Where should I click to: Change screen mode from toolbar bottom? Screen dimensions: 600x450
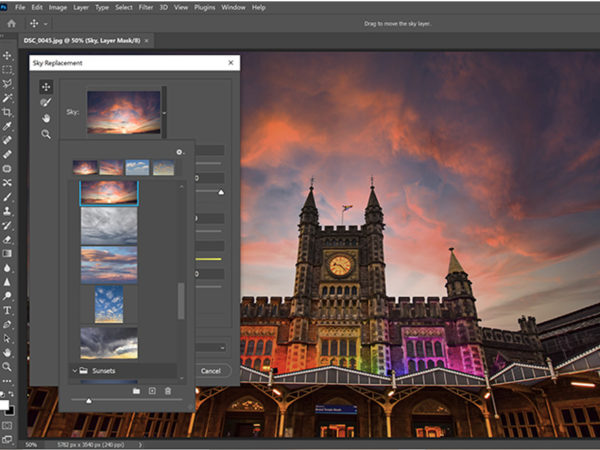coord(7,439)
